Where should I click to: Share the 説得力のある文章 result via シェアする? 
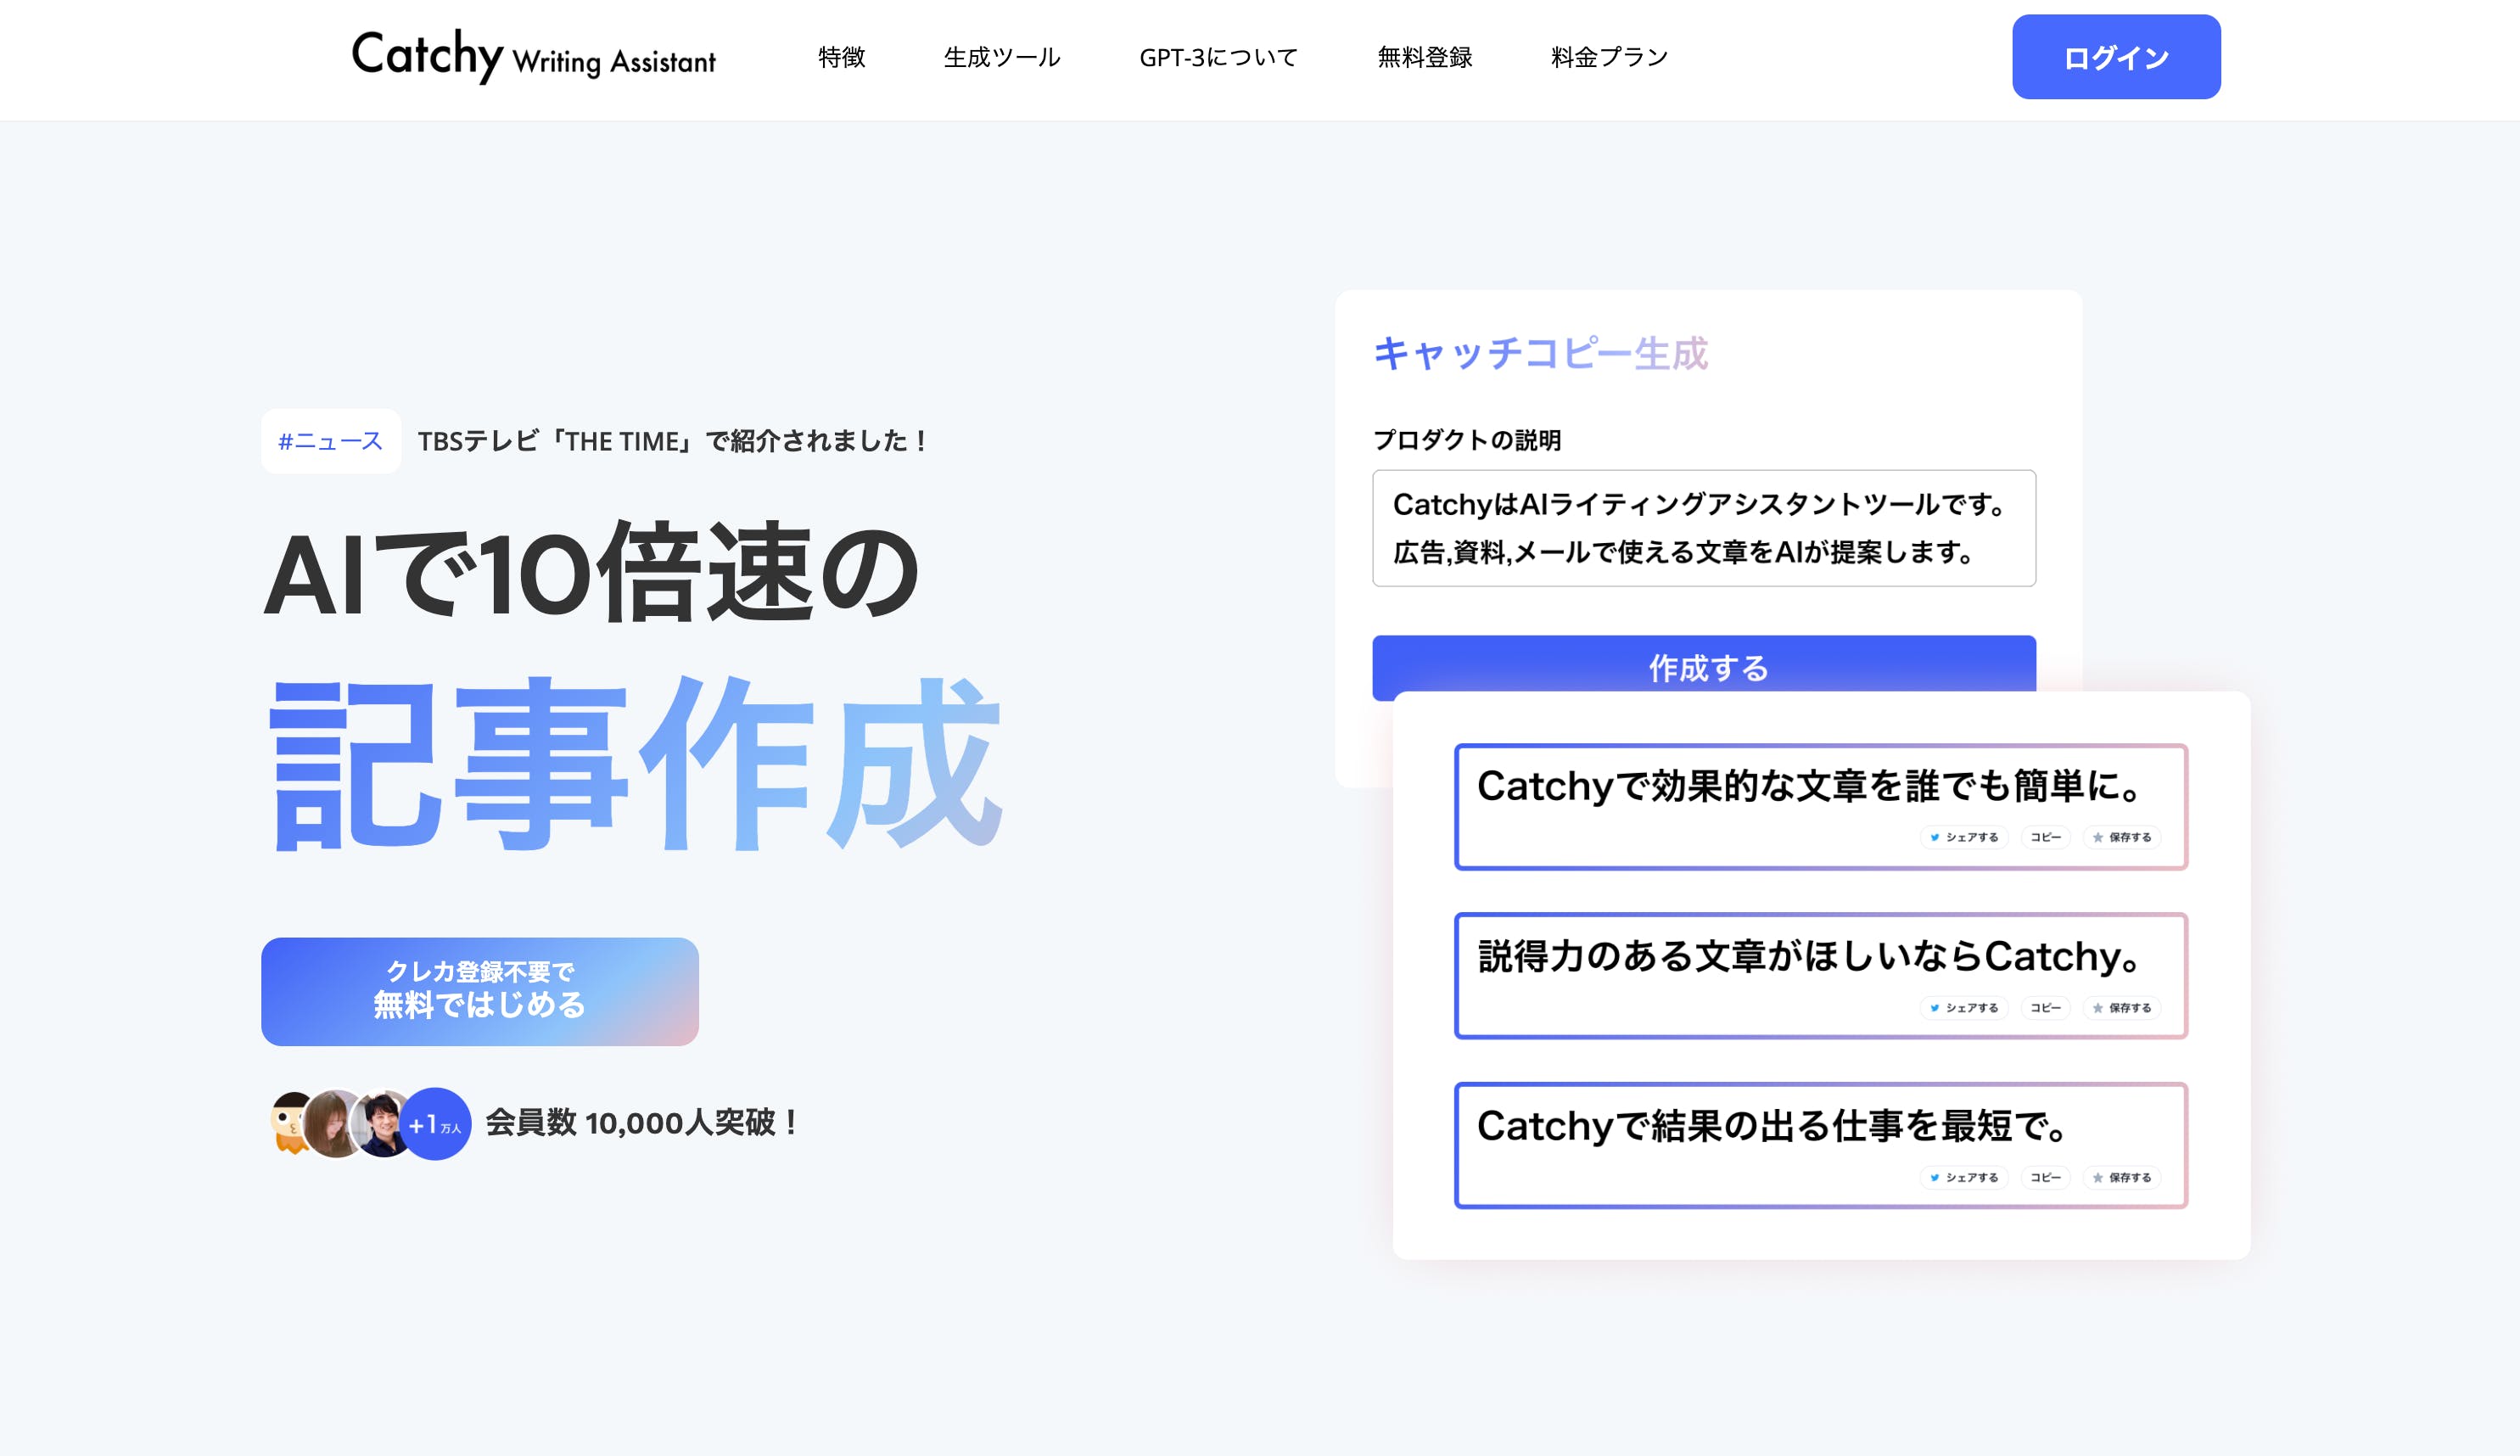tap(1964, 1007)
